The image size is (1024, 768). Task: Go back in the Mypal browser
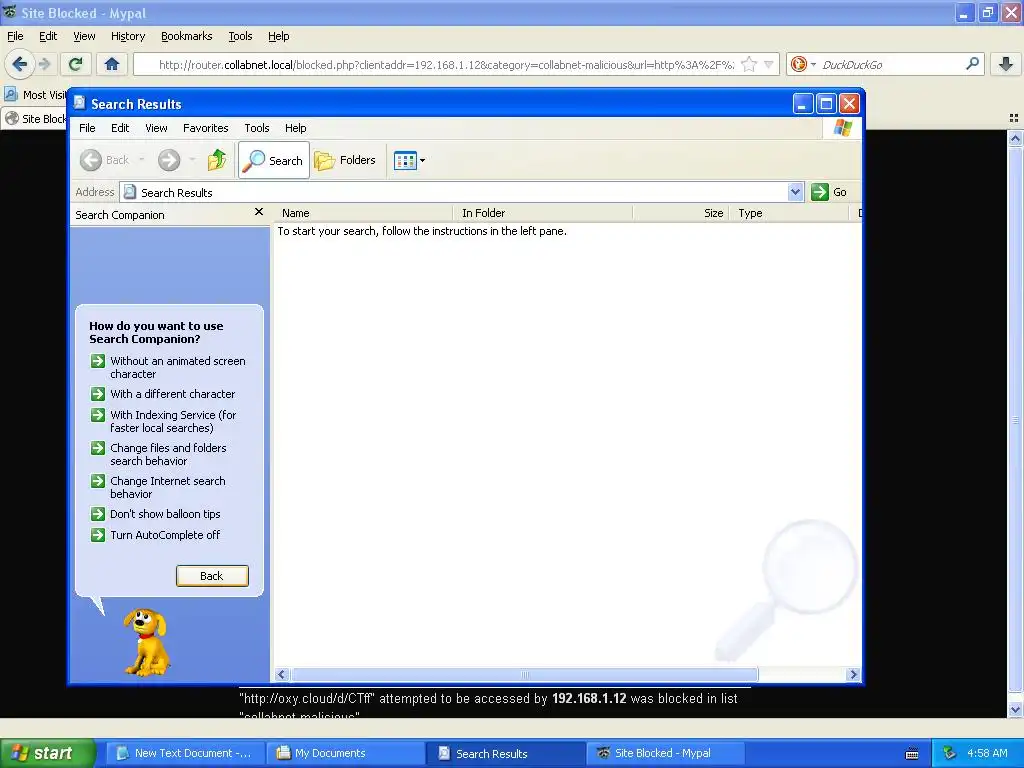click(x=20, y=64)
